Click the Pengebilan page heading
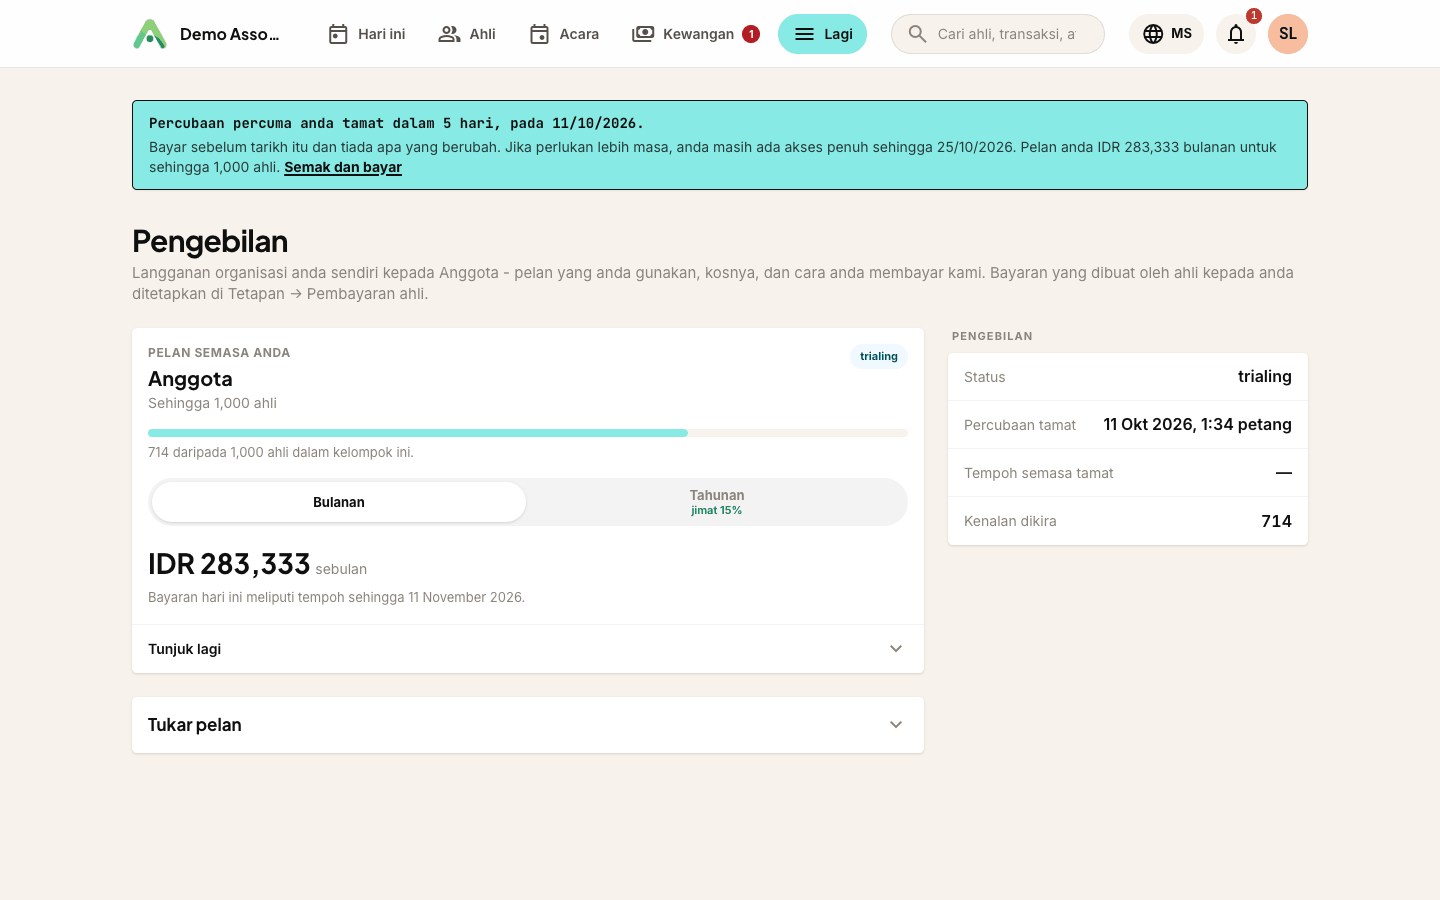The height and width of the screenshot is (900, 1440). [x=210, y=241]
